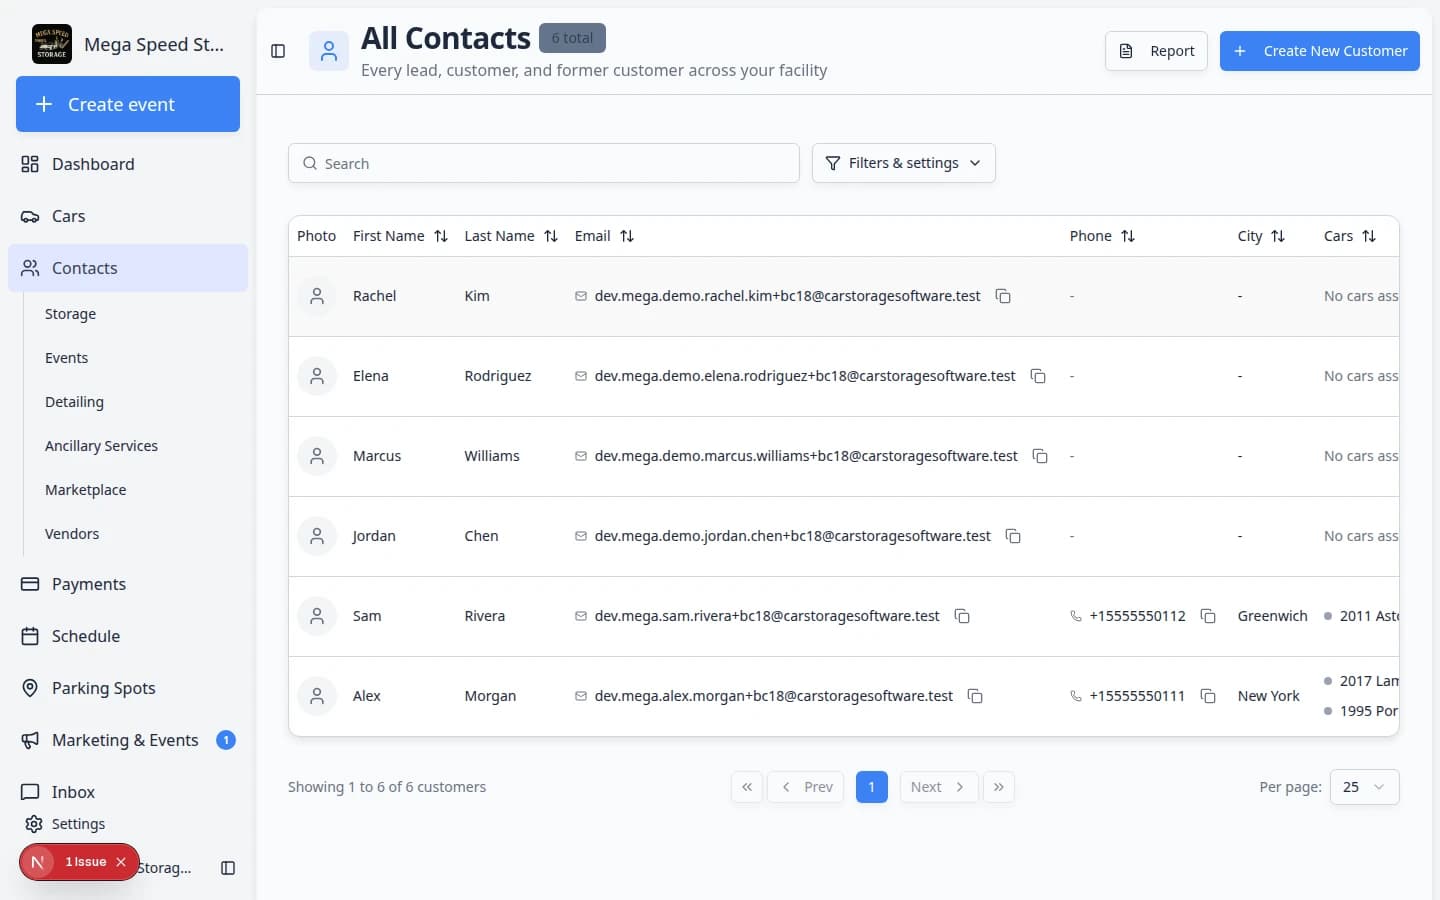
Task: Open the Per page dropdown
Action: [1364, 787]
